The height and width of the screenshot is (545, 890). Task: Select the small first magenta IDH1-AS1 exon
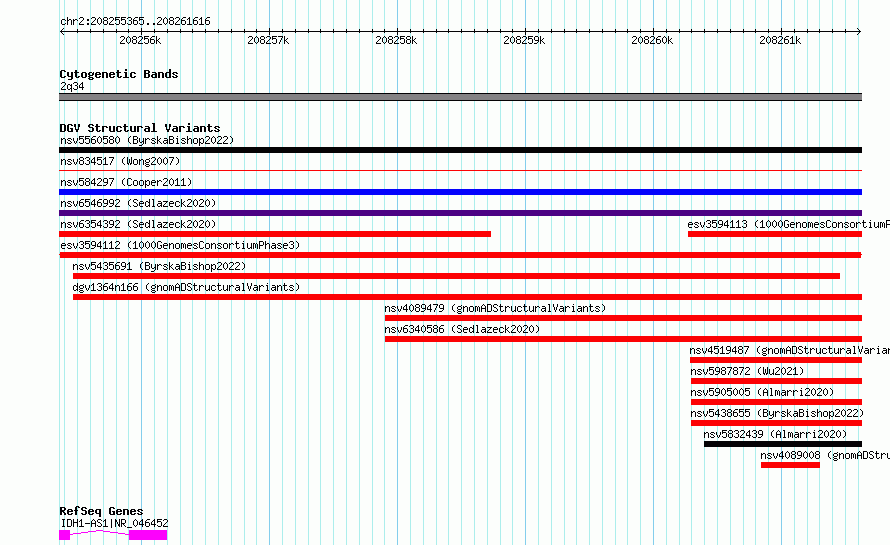[64, 535]
